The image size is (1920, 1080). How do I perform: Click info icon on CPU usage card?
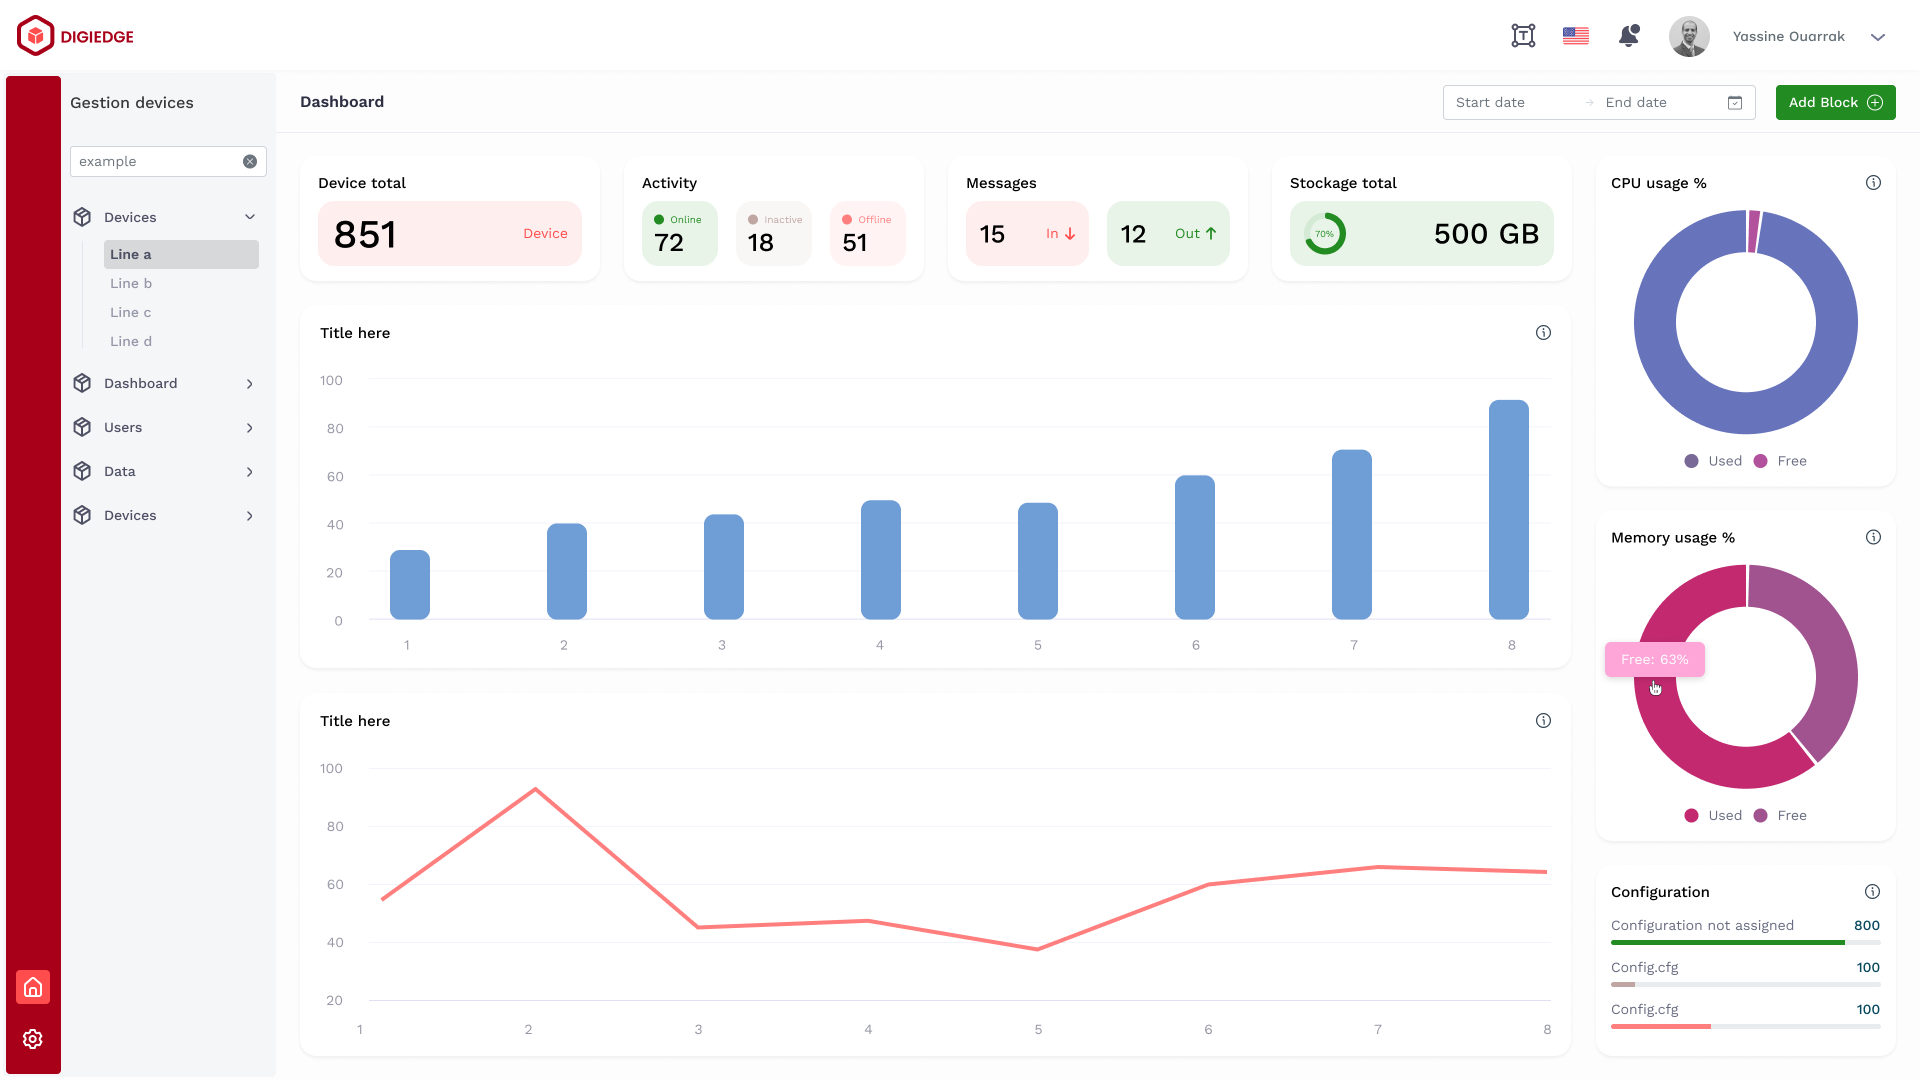click(1873, 183)
